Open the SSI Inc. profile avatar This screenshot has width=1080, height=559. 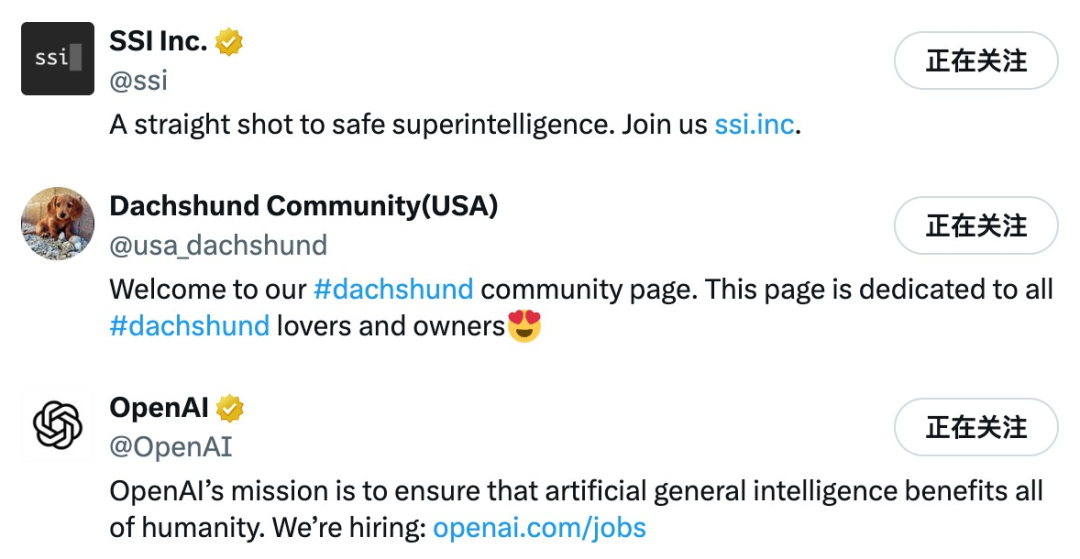[58, 59]
